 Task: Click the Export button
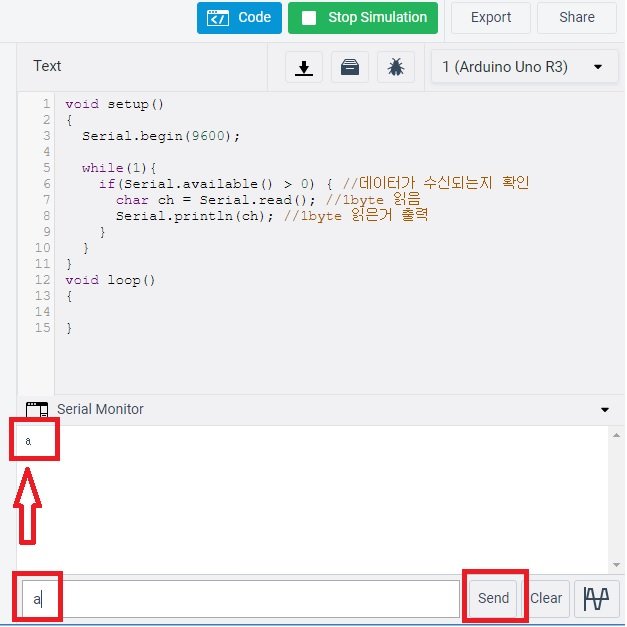(x=491, y=18)
